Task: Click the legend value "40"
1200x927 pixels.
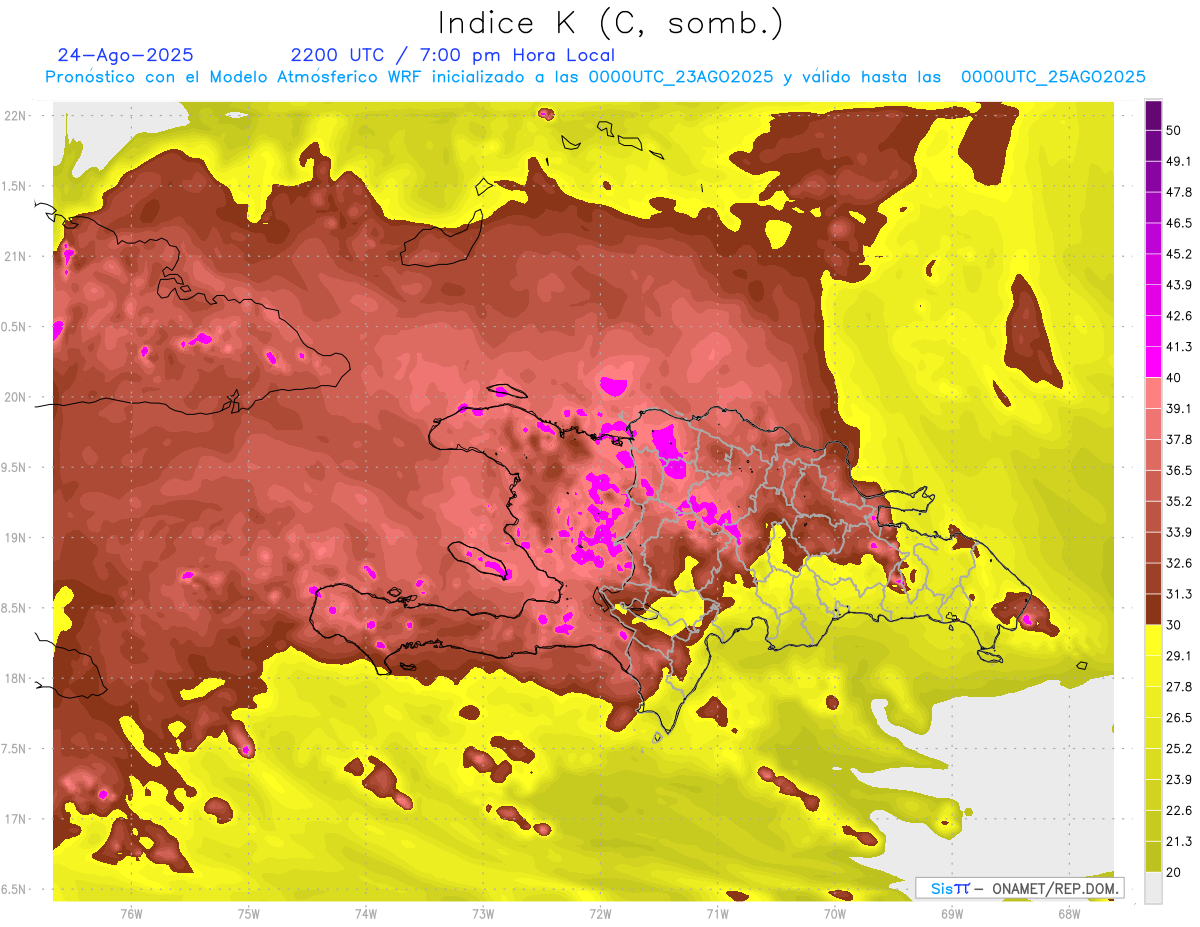Action: (1174, 378)
